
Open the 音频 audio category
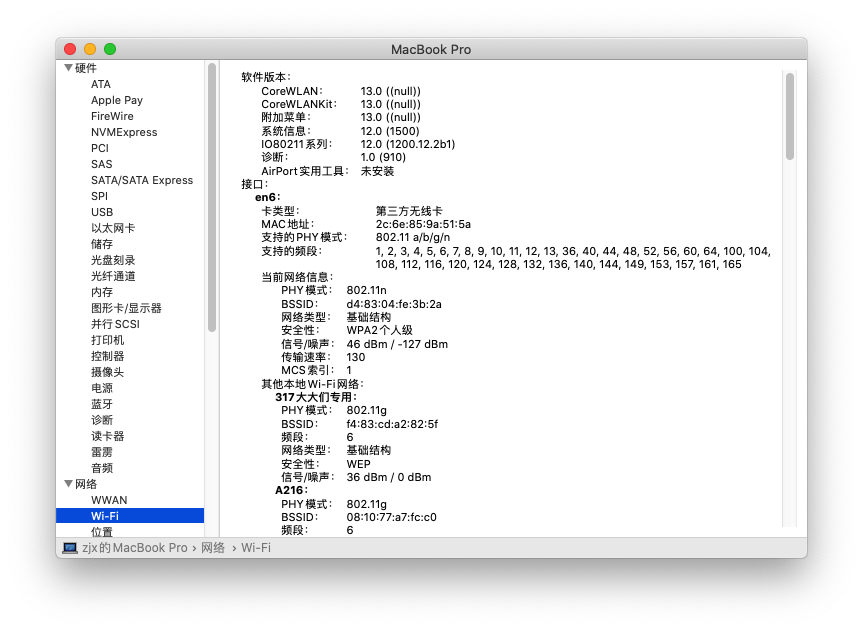102,467
